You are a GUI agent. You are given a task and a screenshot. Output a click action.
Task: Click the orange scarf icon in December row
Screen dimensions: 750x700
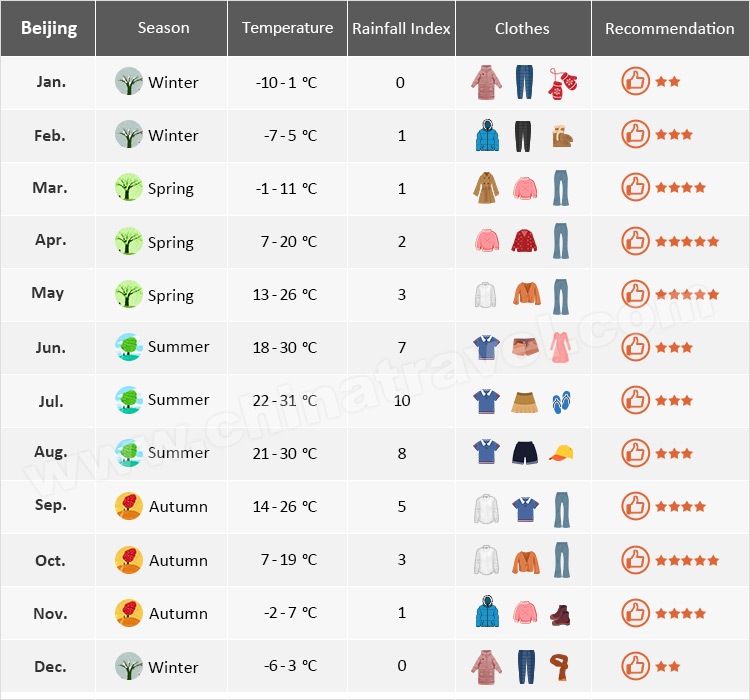(x=562, y=666)
